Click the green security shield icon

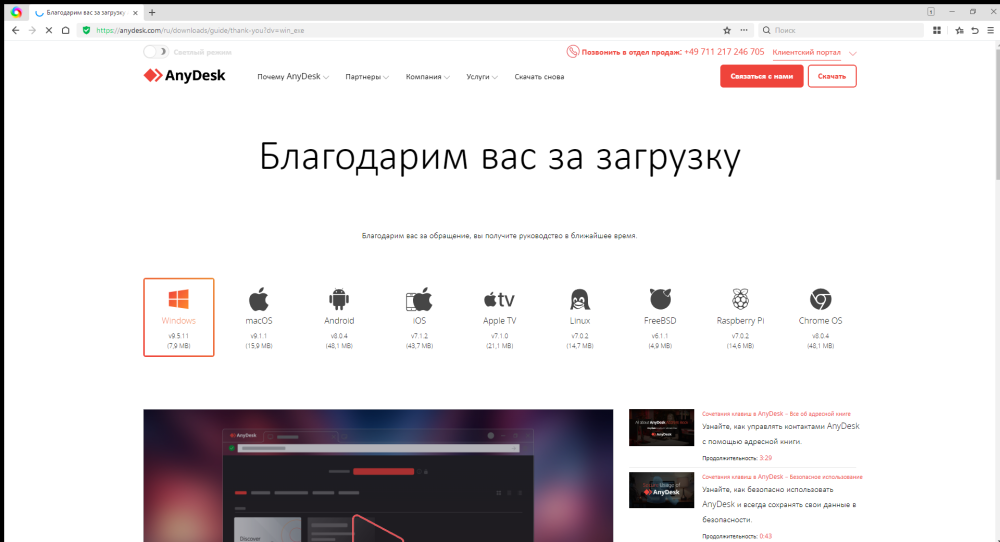coord(87,30)
